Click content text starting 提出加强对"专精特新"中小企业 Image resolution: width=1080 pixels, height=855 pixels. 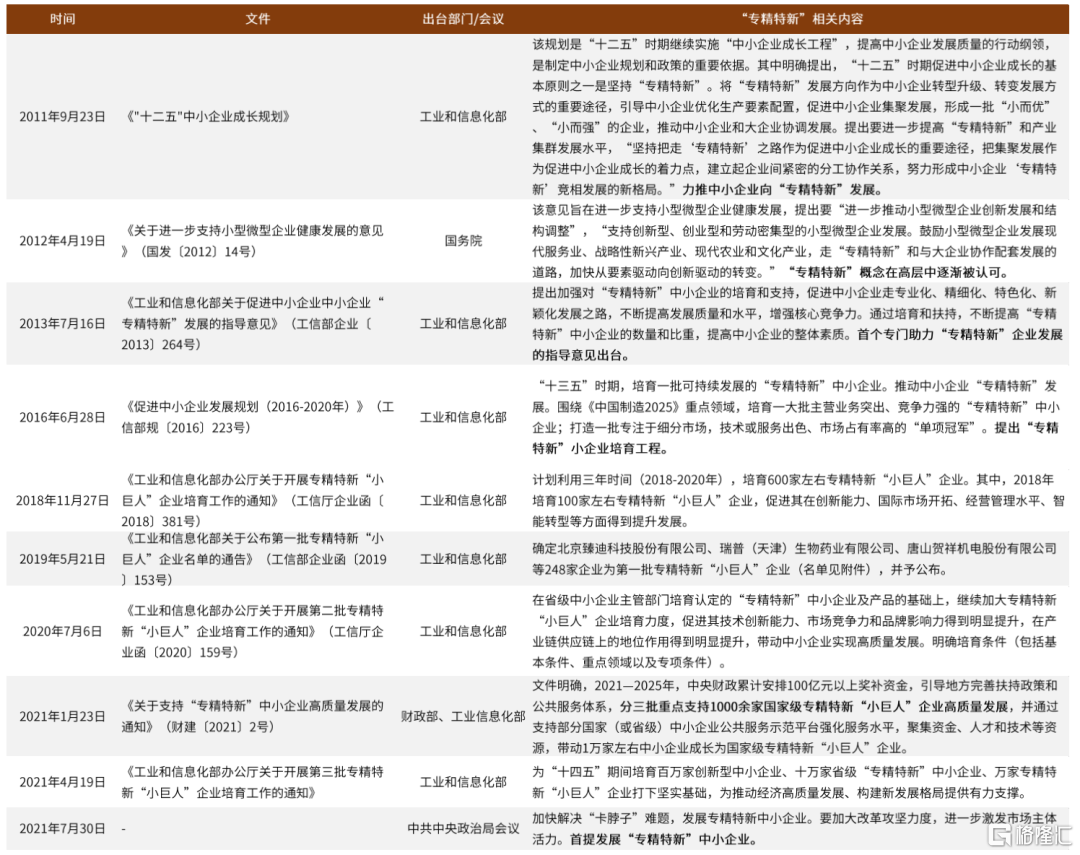797,324
